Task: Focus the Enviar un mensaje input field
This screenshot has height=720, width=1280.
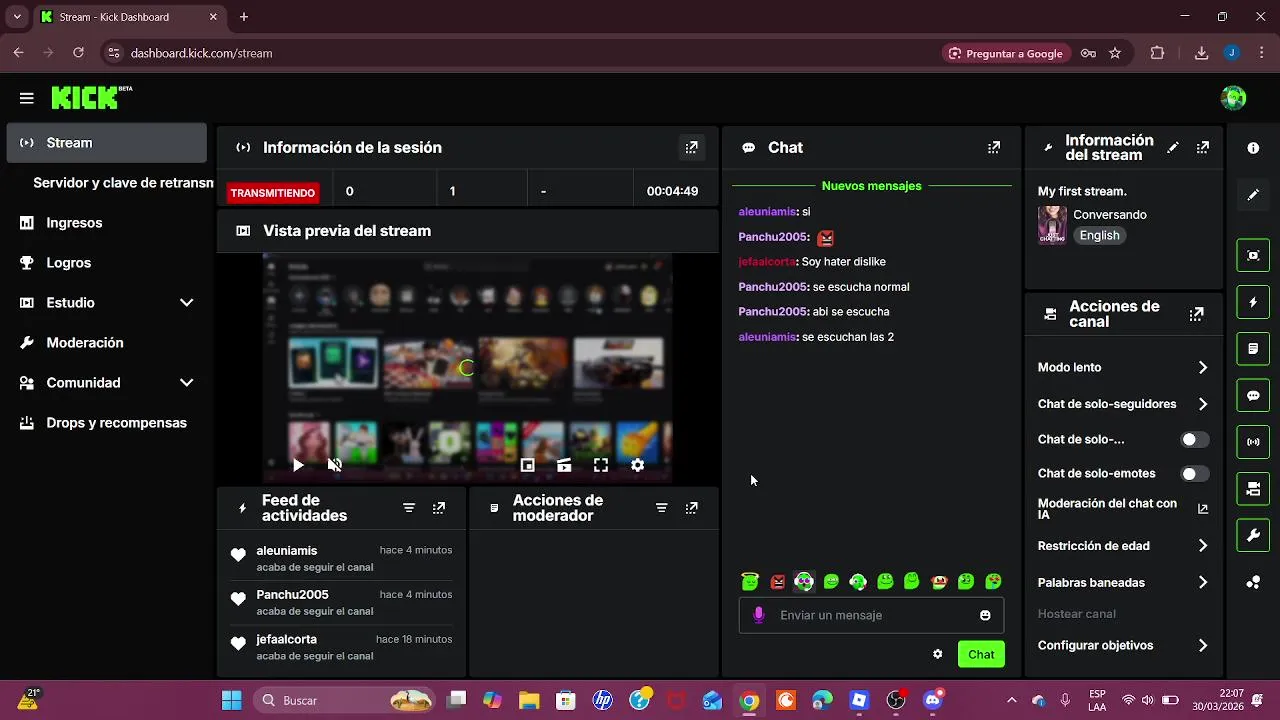Action: click(871, 615)
